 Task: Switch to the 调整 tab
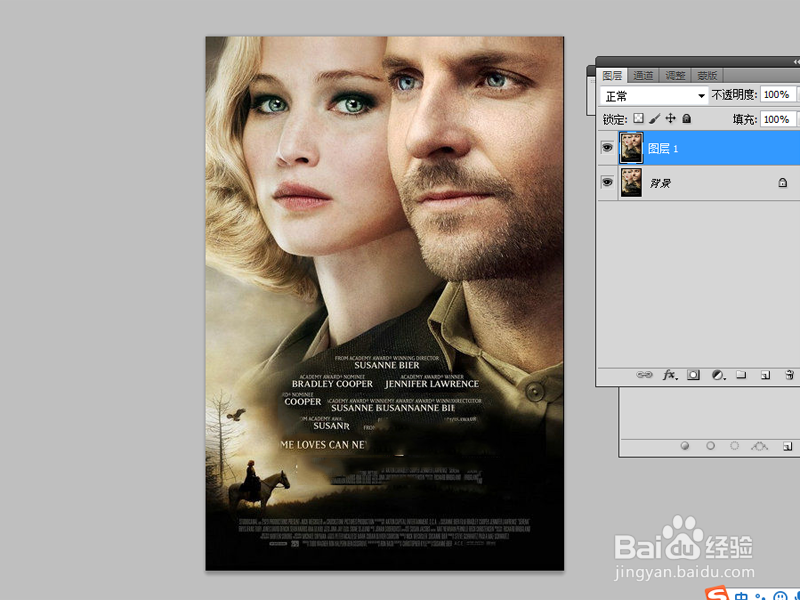click(675, 76)
